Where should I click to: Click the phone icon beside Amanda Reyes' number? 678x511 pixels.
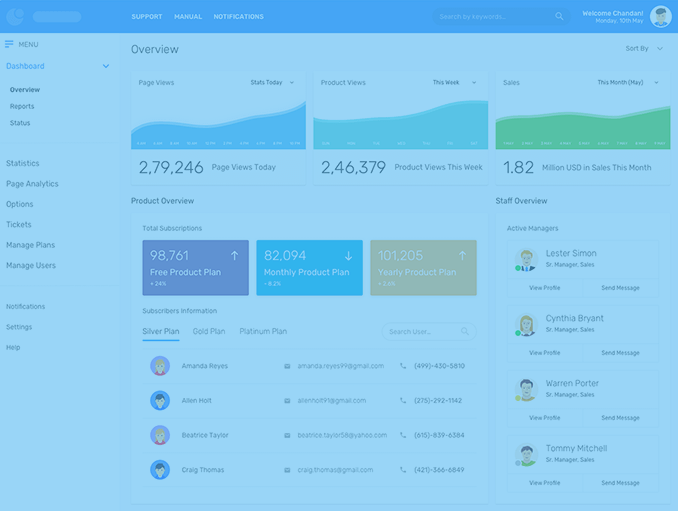[x=403, y=366]
